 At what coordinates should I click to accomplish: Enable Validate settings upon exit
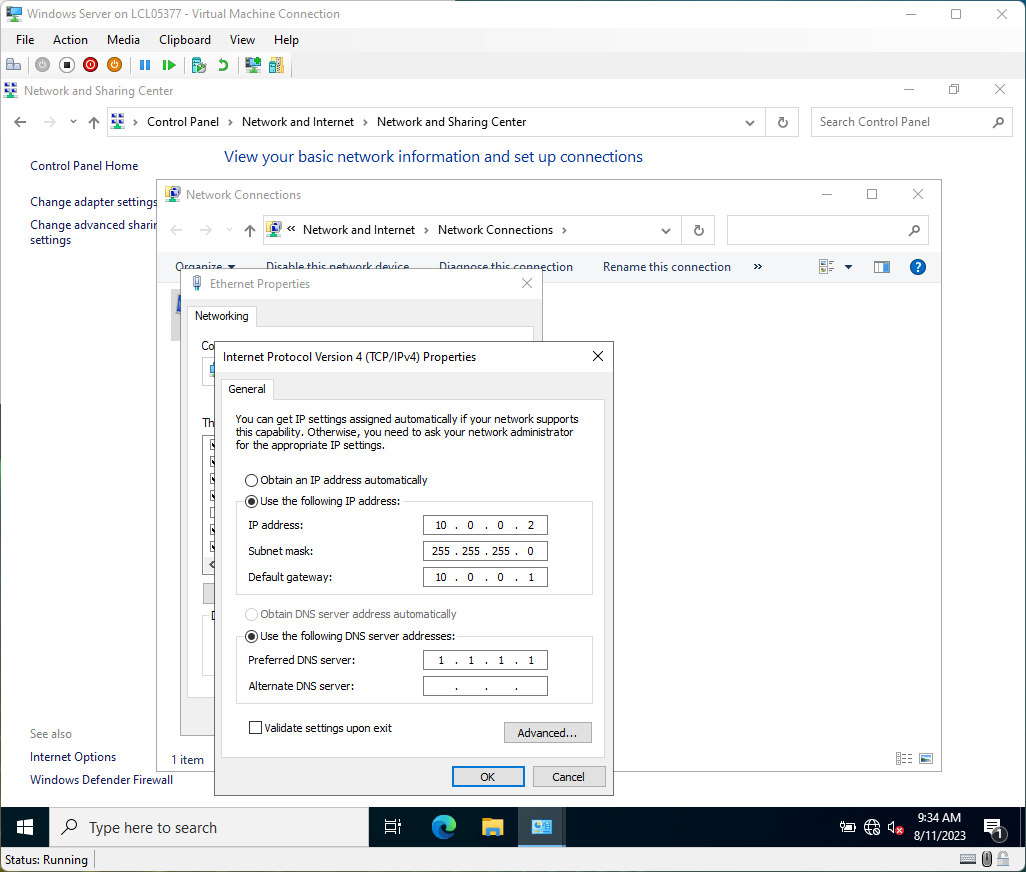coord(256,727)
